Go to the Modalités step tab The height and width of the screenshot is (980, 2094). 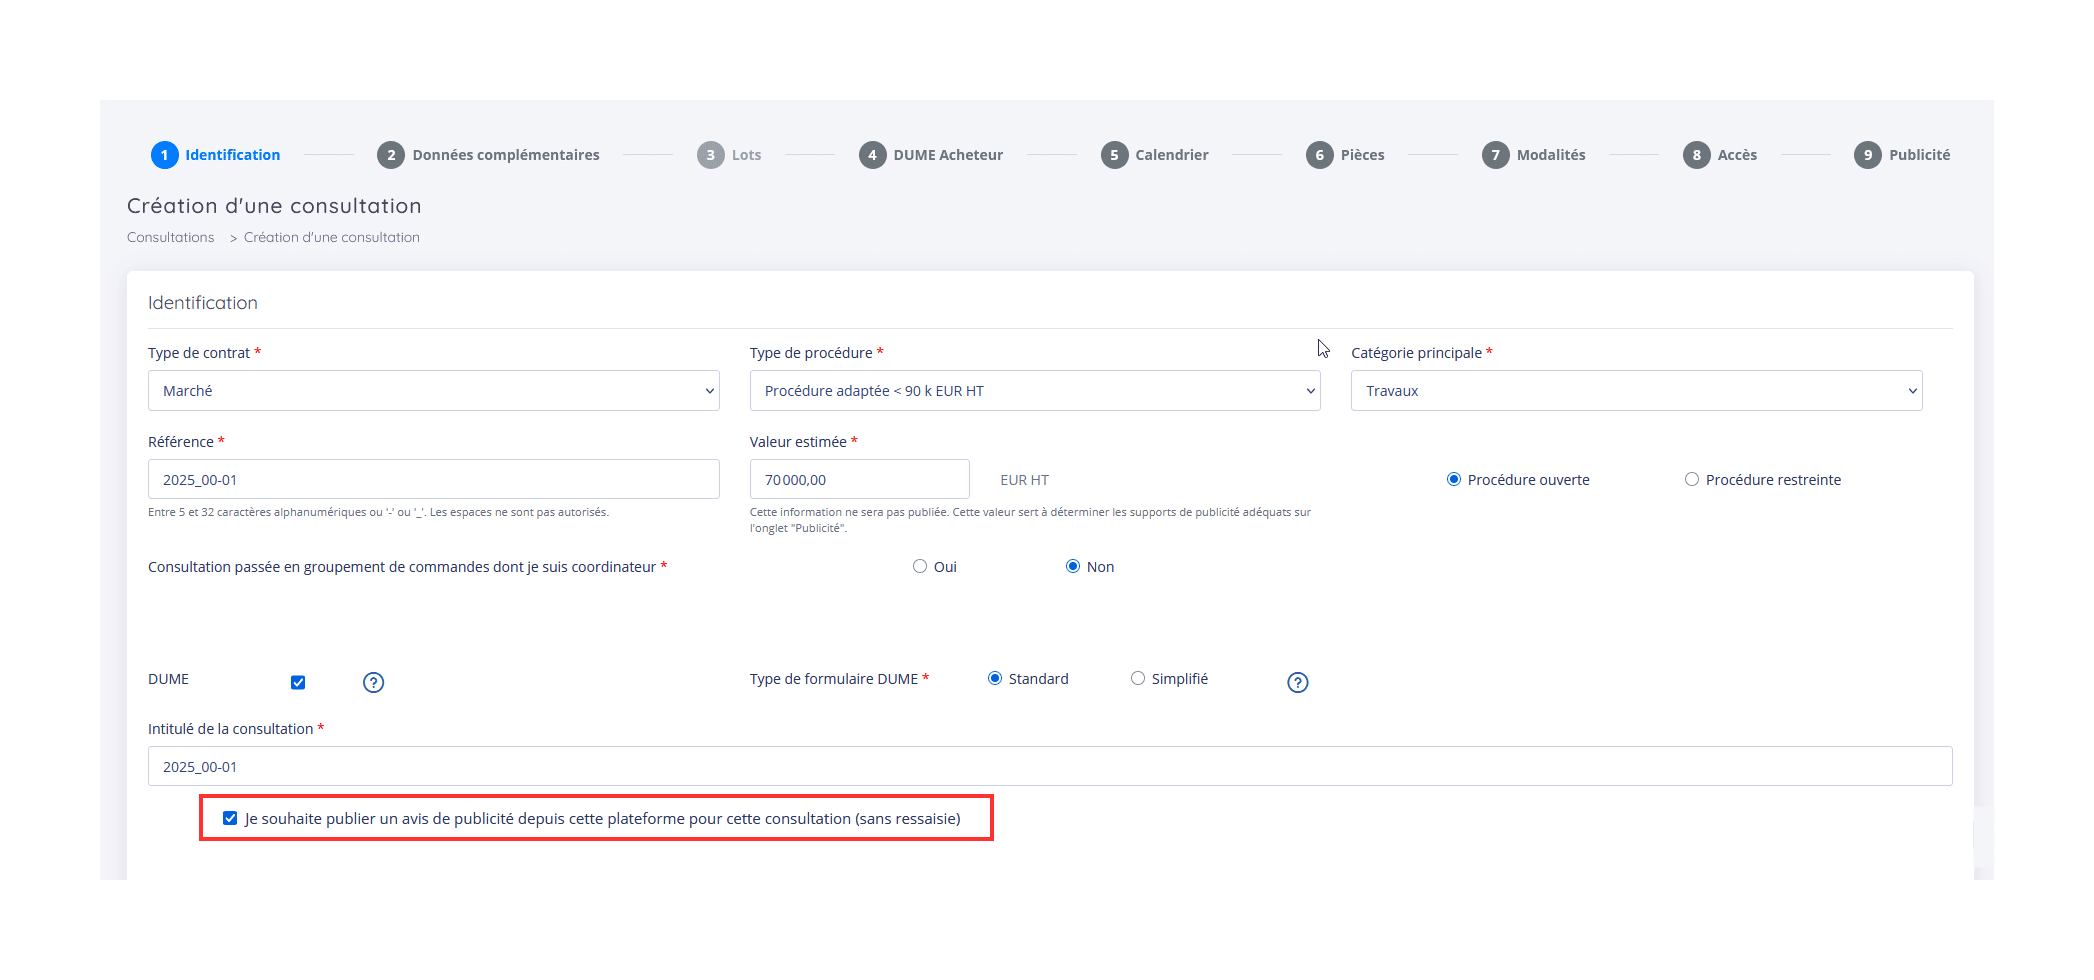[1550, 155]
